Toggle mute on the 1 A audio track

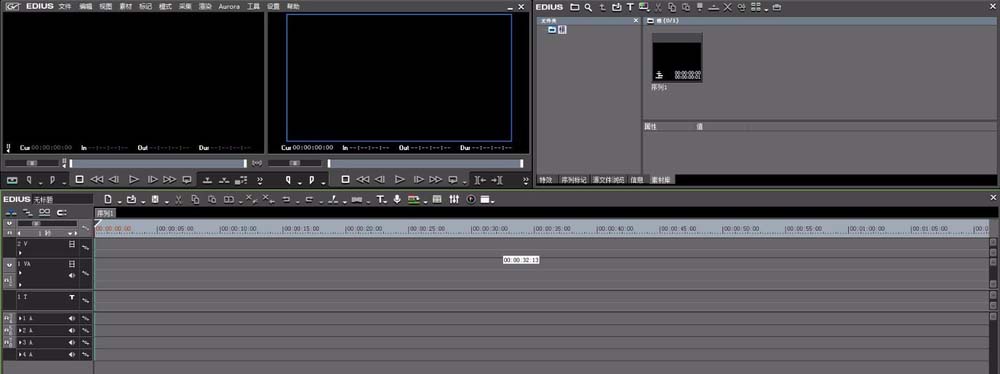pyautogui.click(x=72, y=318)
